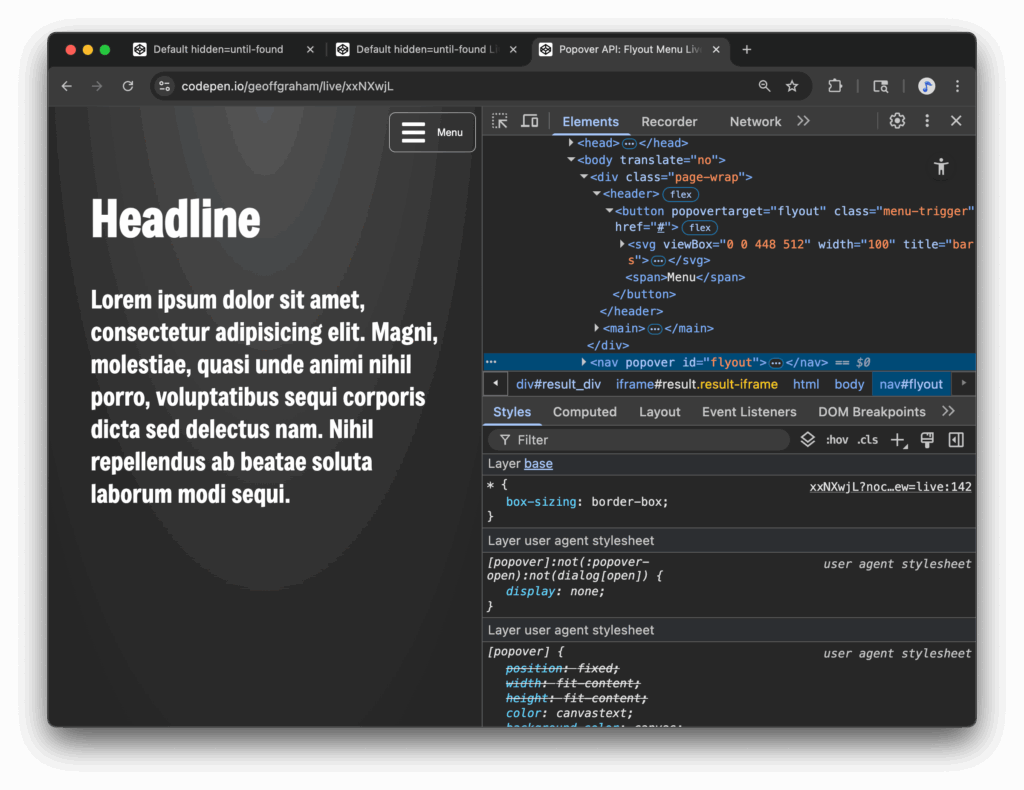The width and height of the screenshot is (1024, 790).
Task: Open the Styles pane tab
Action: click(512, 412)
